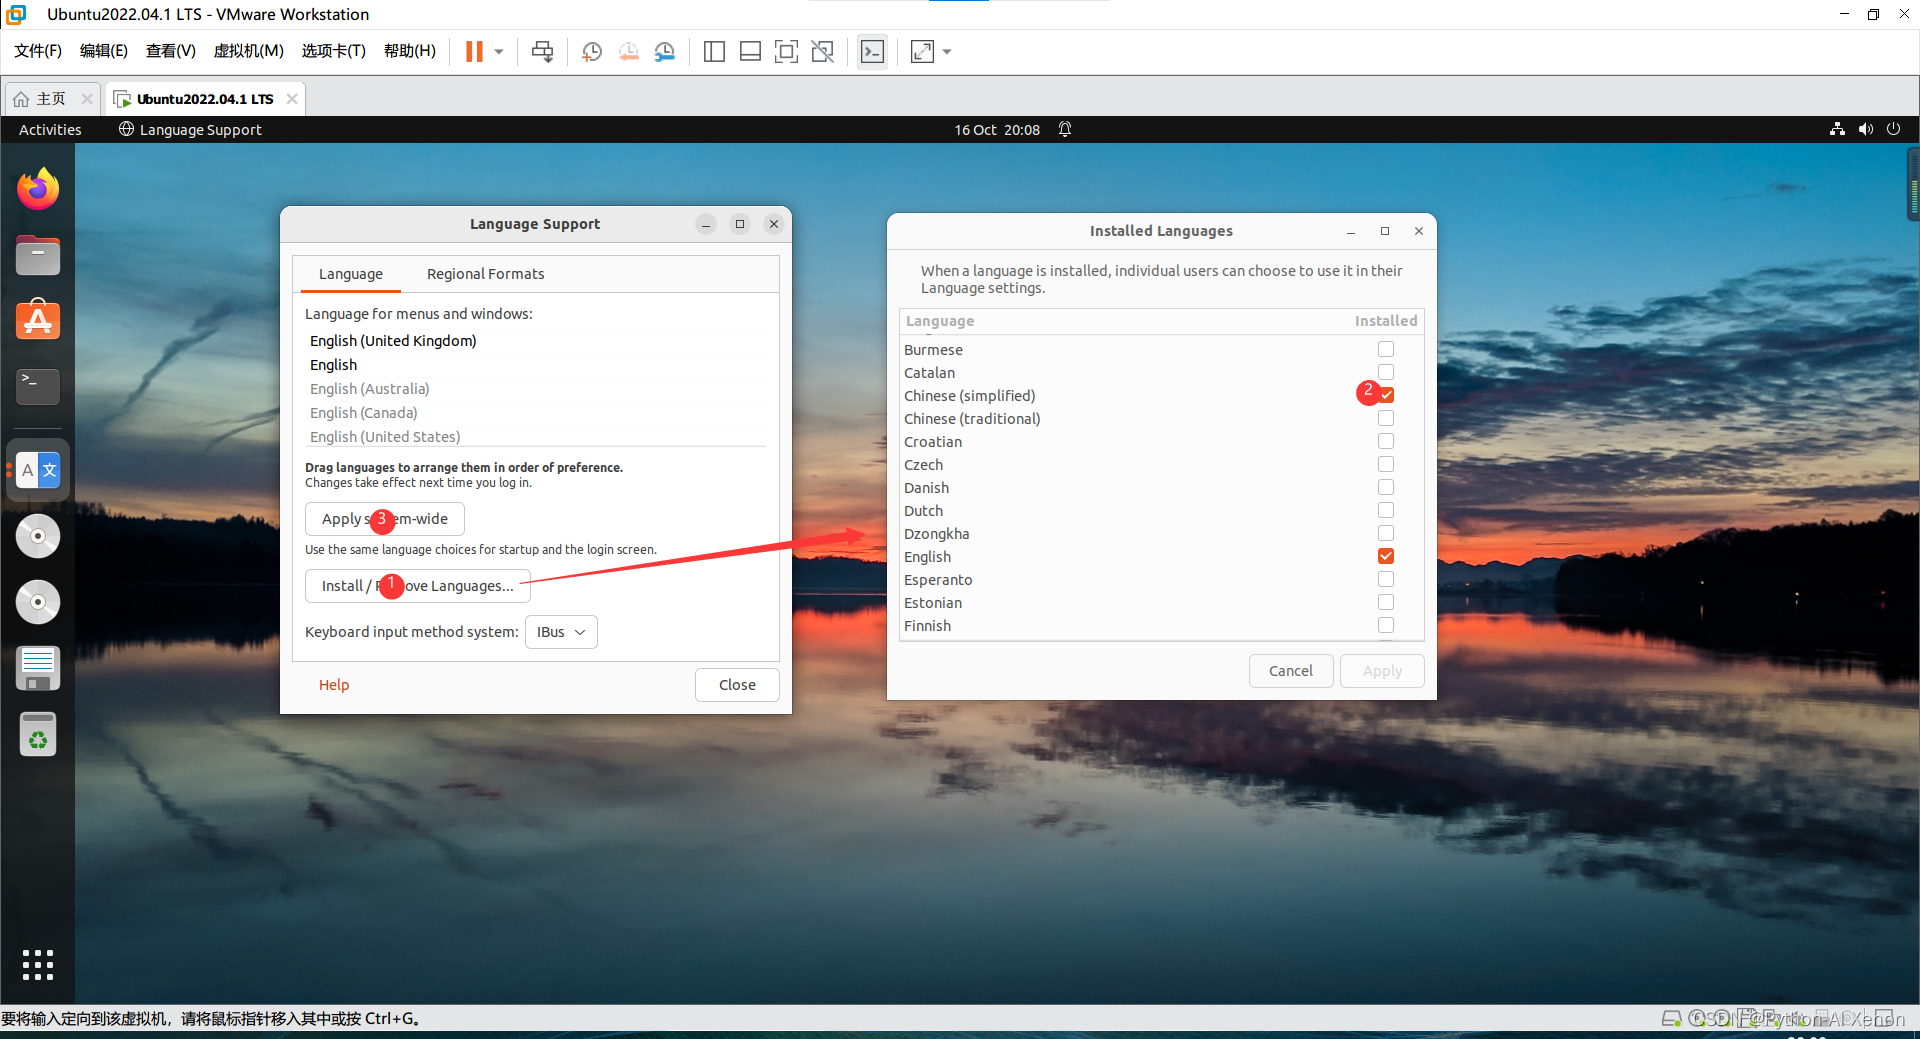The width and height of the screenshot is (1920, 1039).
Task: Open the clock and calendar panel
Action: (997, 130)
